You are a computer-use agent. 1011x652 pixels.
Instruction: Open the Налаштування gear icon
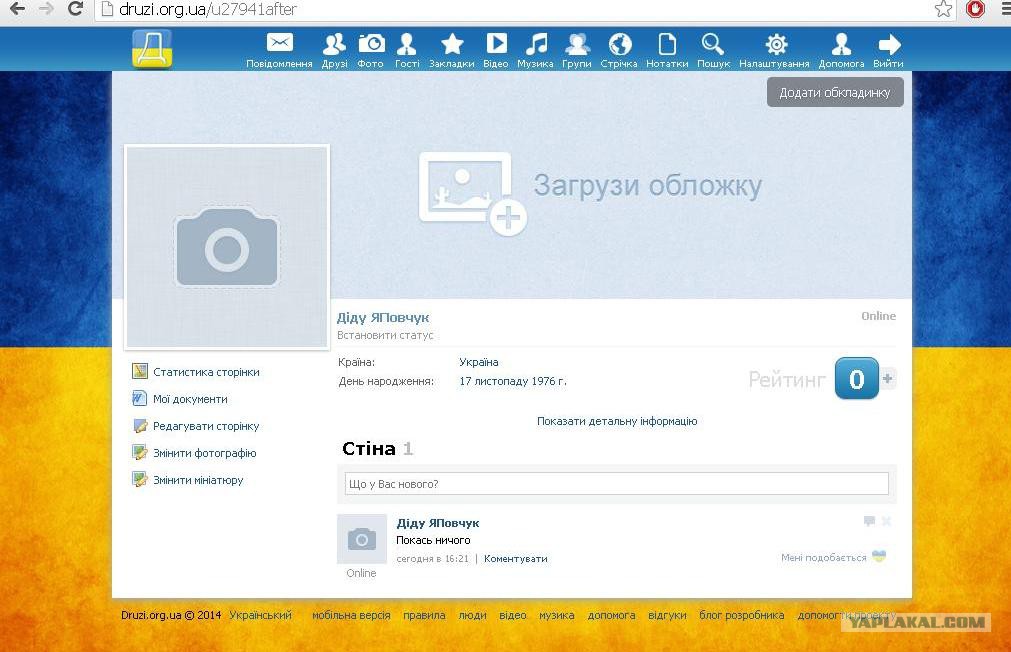coord(776,44)
